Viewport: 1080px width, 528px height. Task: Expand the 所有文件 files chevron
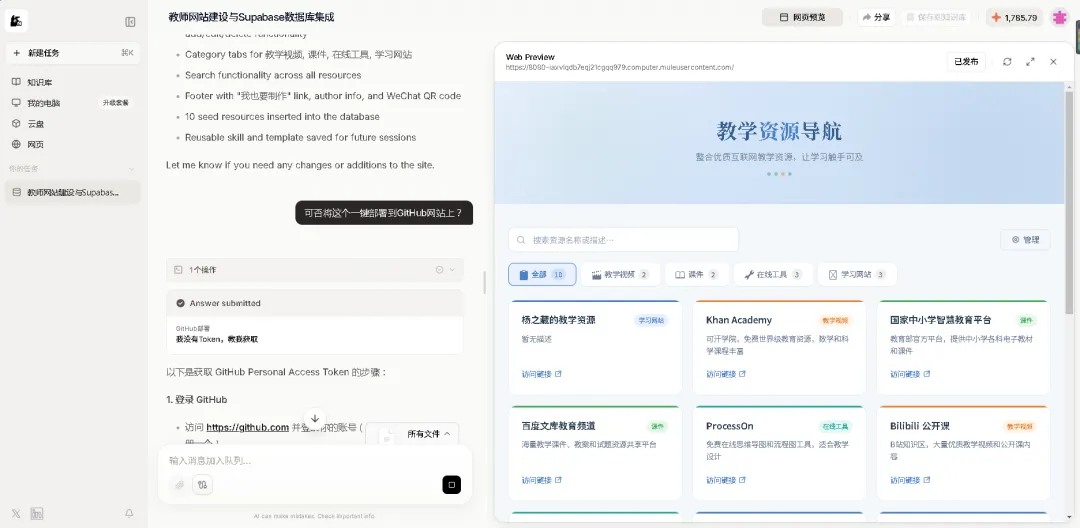coord(447,434)
